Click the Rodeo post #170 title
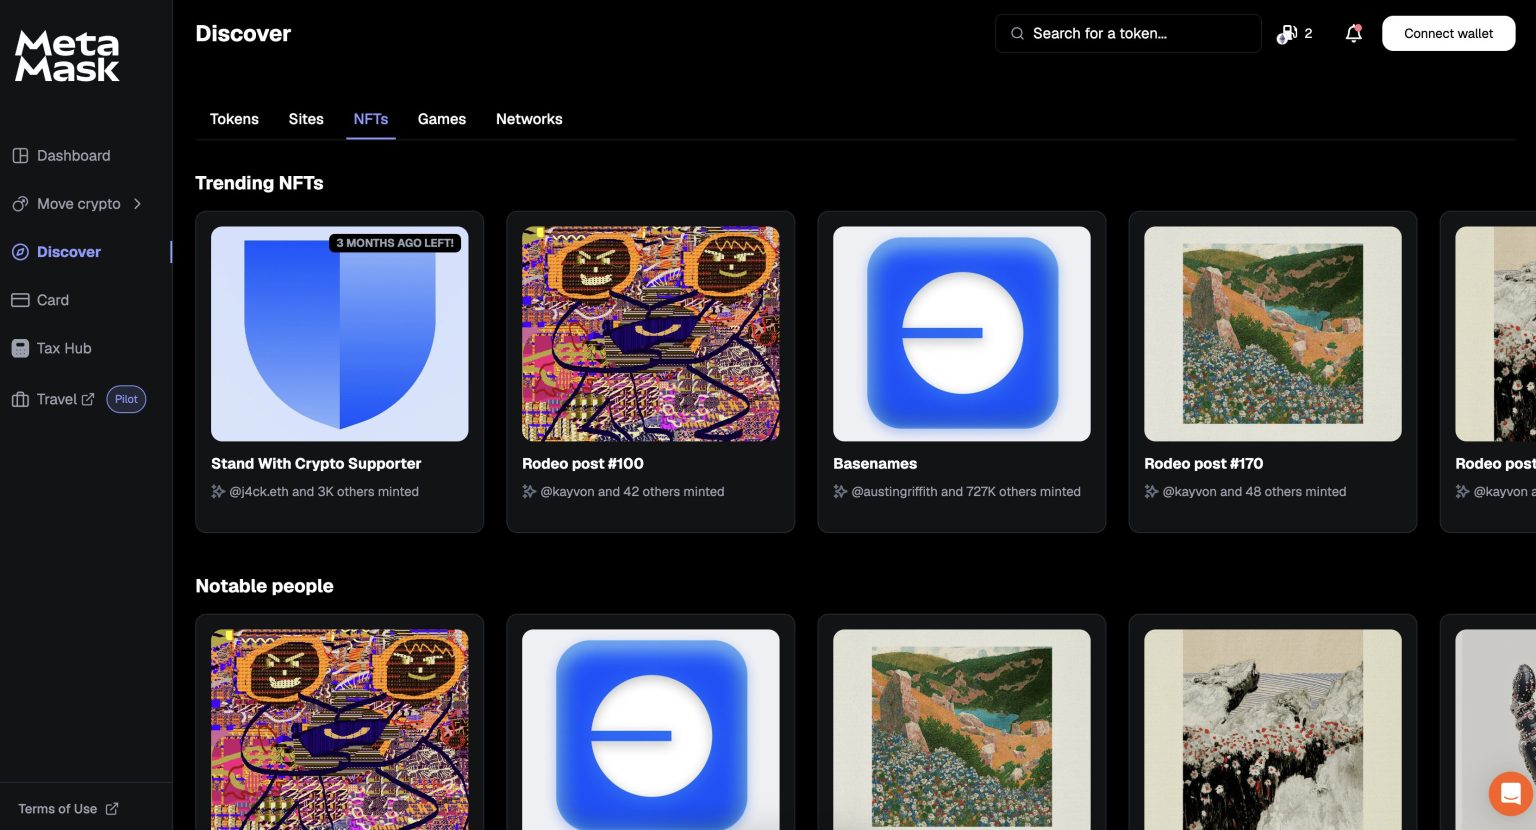The width and height of the screenshot is (1536, 830). pyautogui.click(x=1204, y=463)
